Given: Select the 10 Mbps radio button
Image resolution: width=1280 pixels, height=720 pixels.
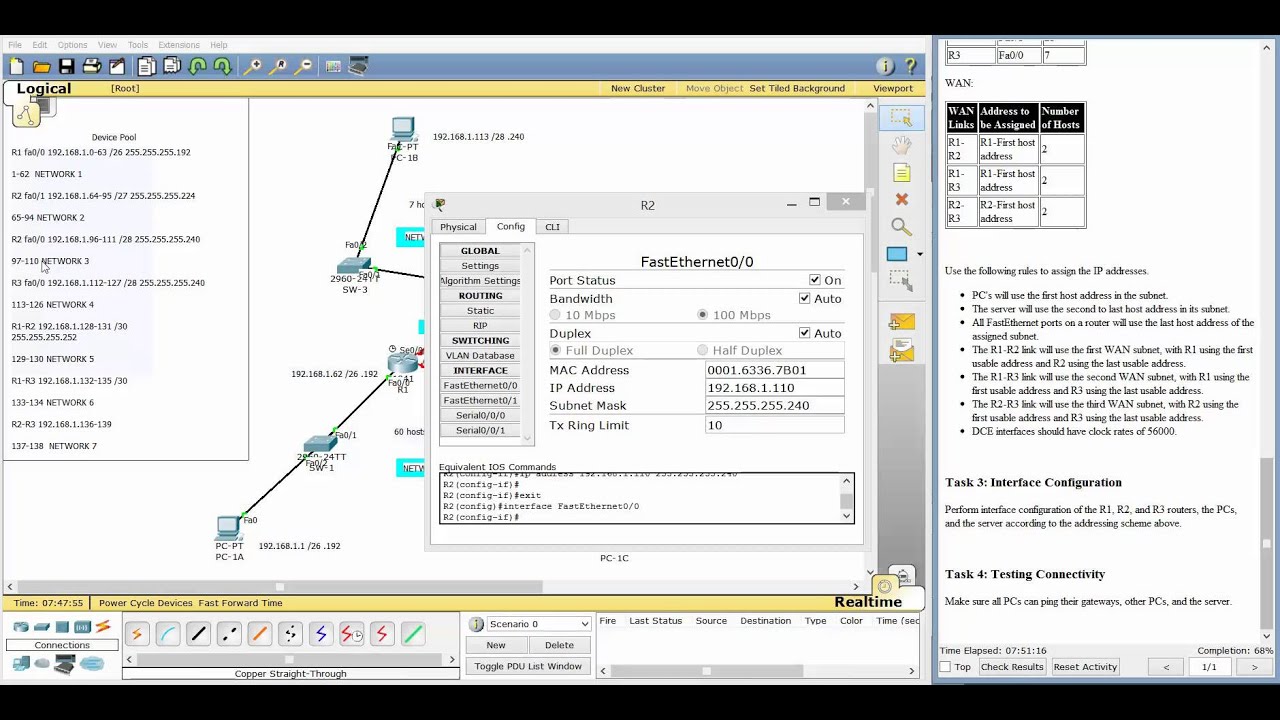Looking at the screenshot, I should [555, 315].
